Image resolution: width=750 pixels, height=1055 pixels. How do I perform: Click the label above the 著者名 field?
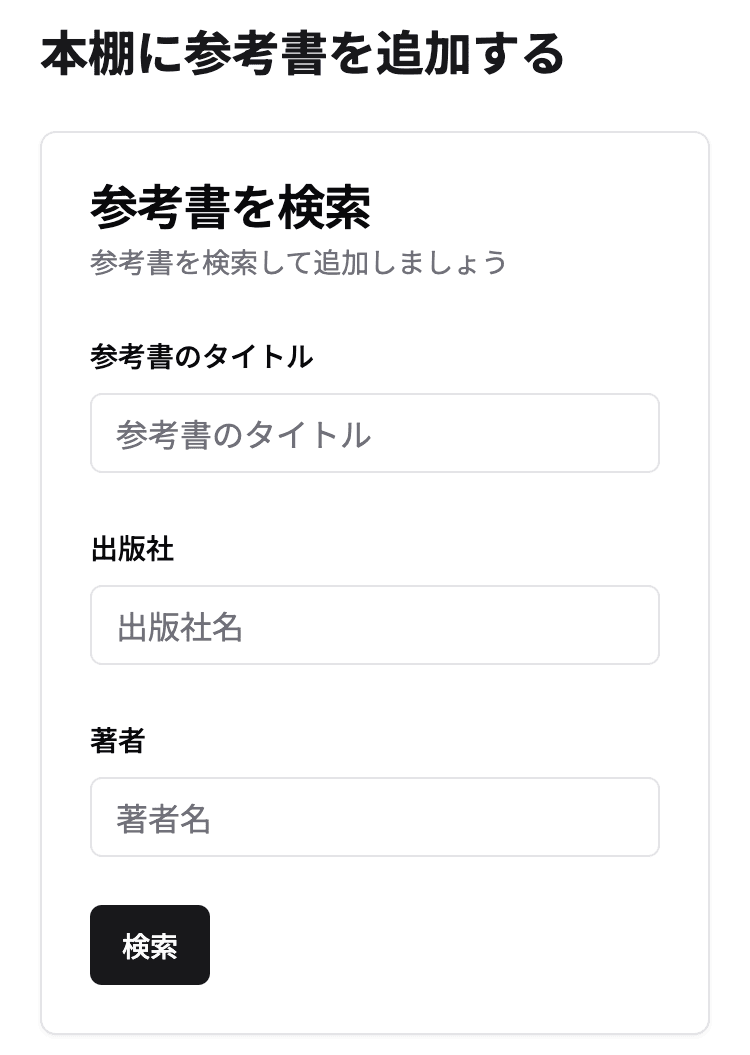[117, 741]
